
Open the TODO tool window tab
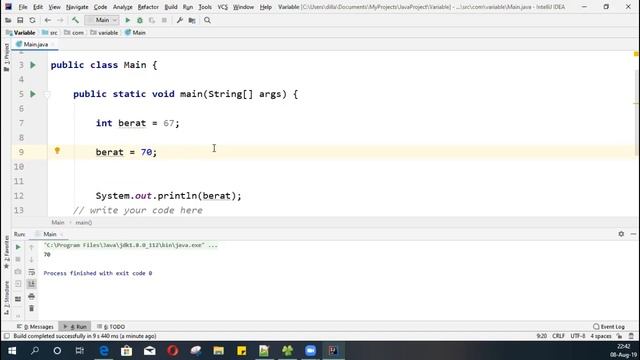point(111,327)
